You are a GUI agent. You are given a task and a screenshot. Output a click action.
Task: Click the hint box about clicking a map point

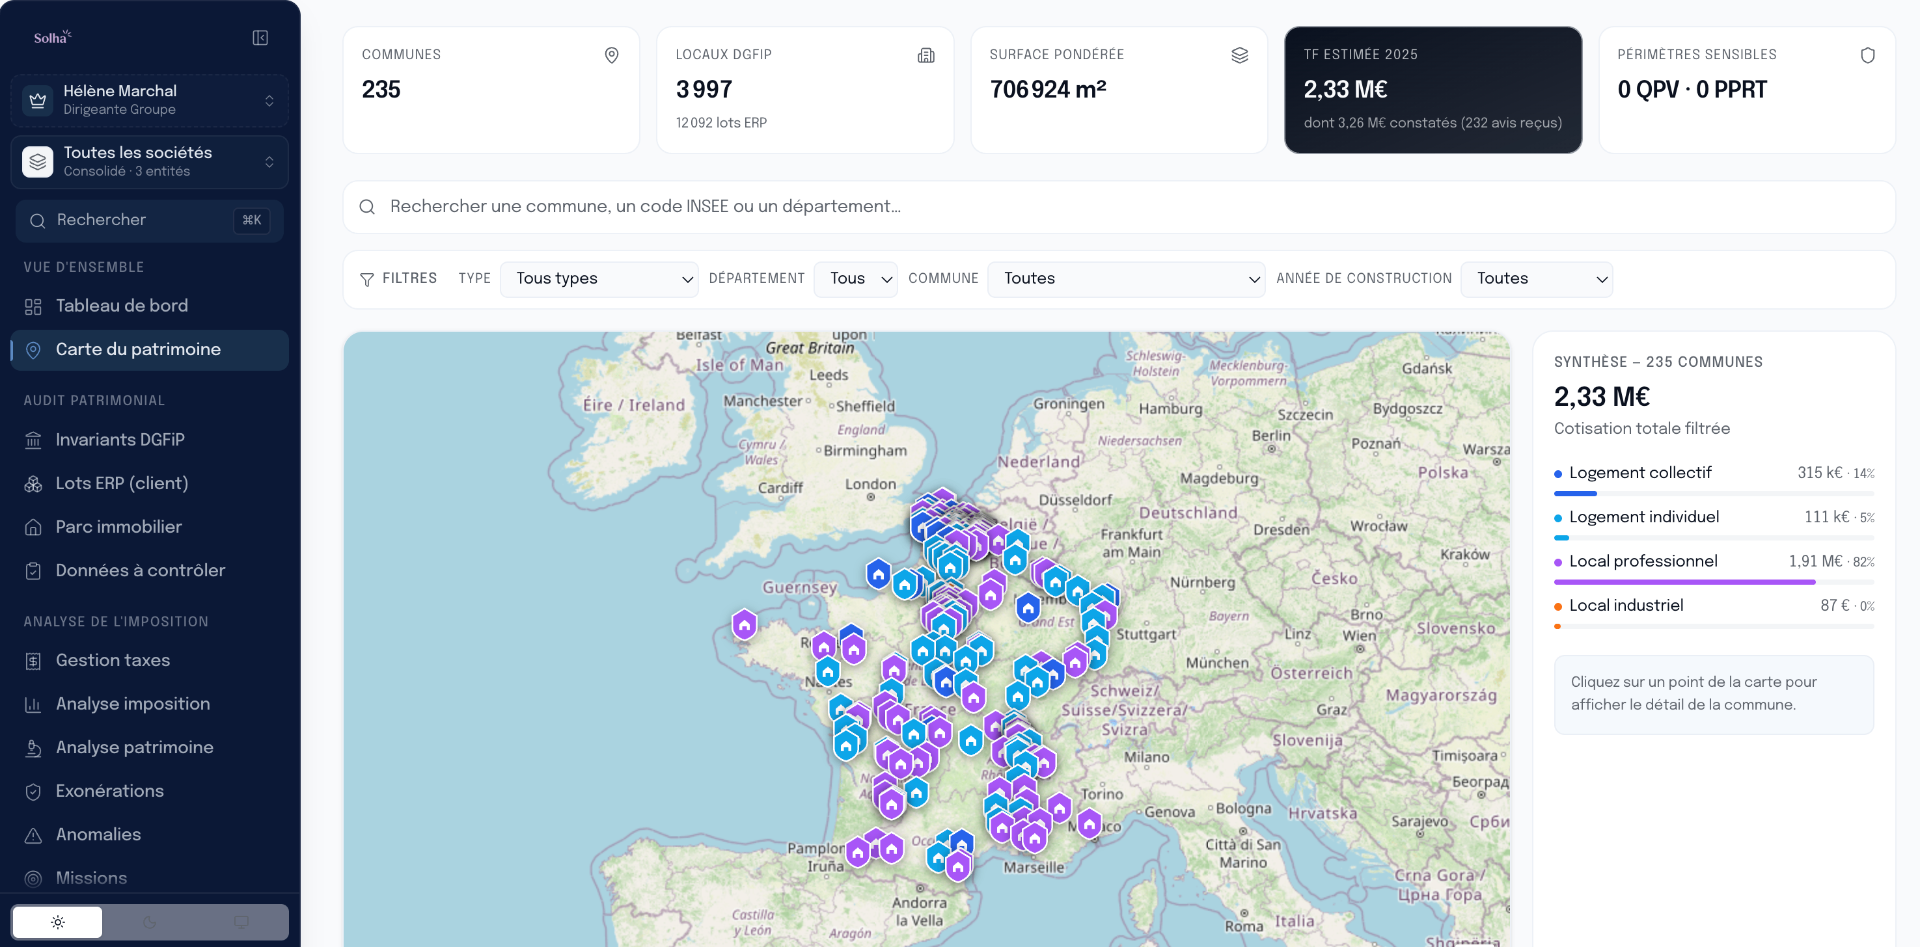pos(1714,694)
